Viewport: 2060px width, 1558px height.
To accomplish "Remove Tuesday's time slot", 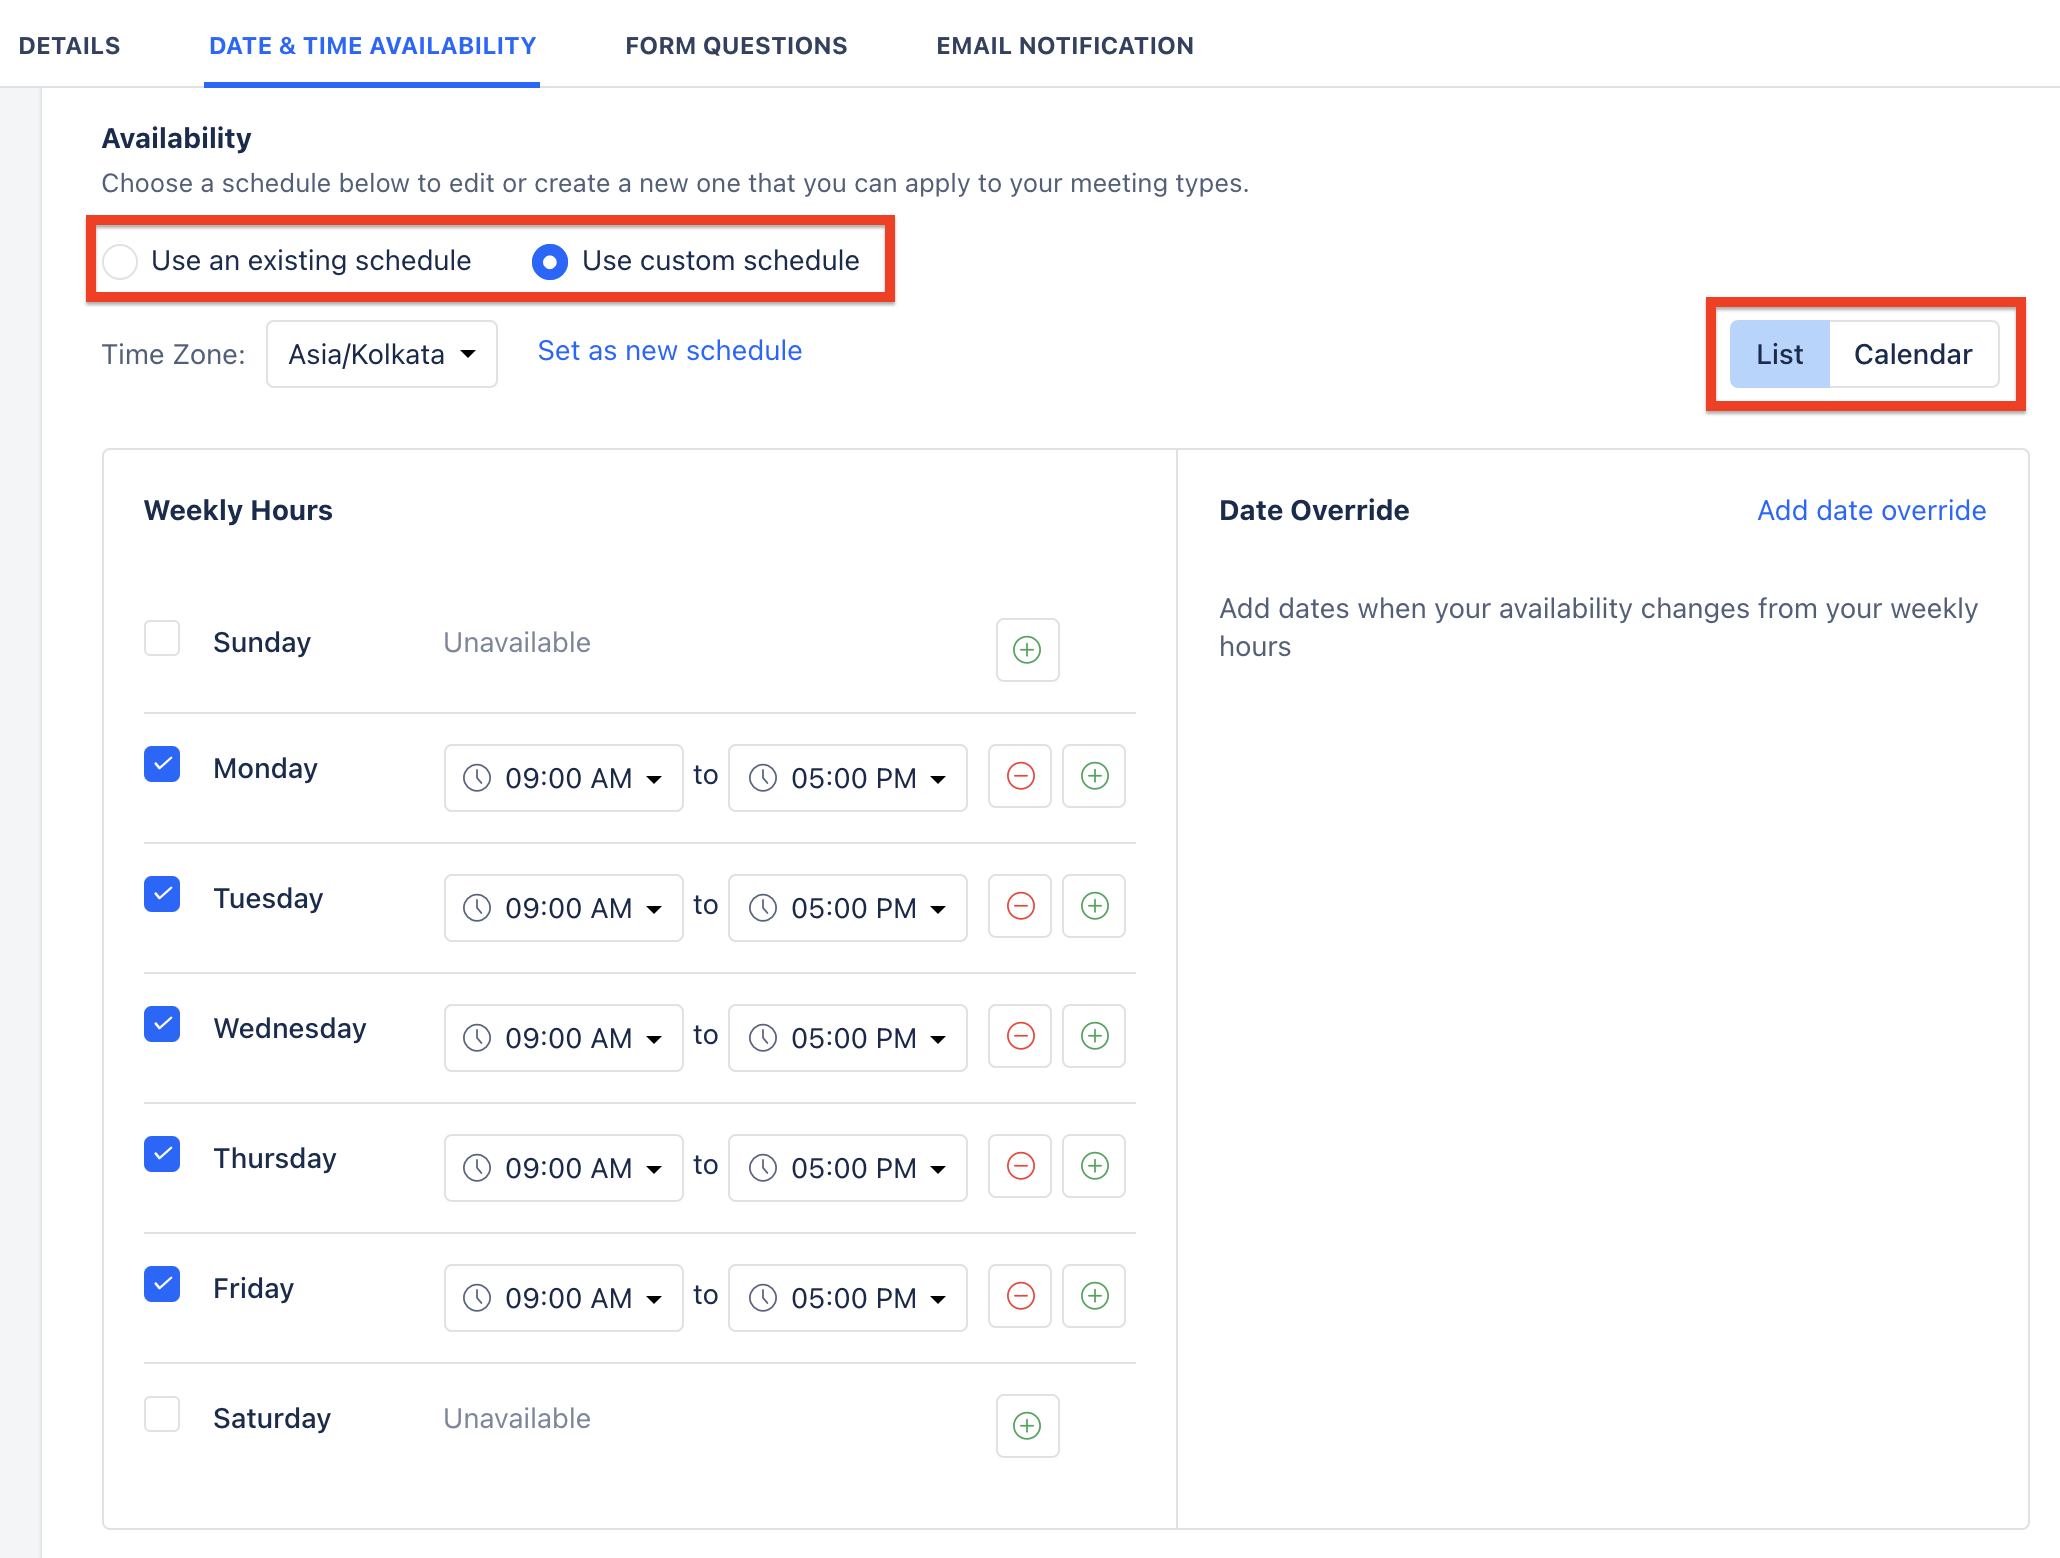I will (1020, 906).
